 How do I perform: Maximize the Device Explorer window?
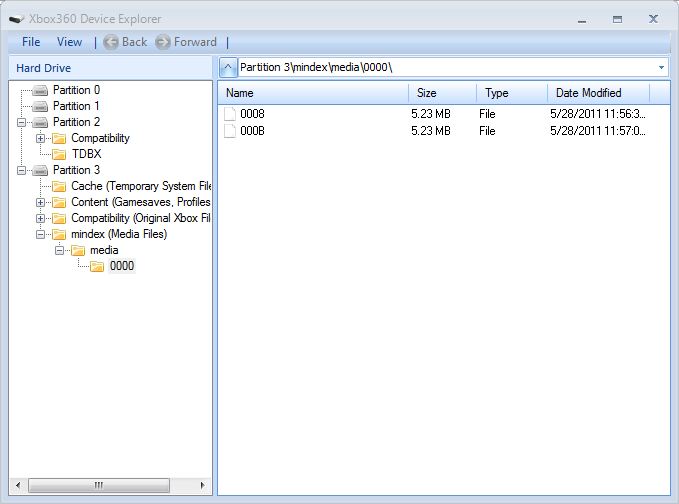pyautogui.click(x=618, y=19)
